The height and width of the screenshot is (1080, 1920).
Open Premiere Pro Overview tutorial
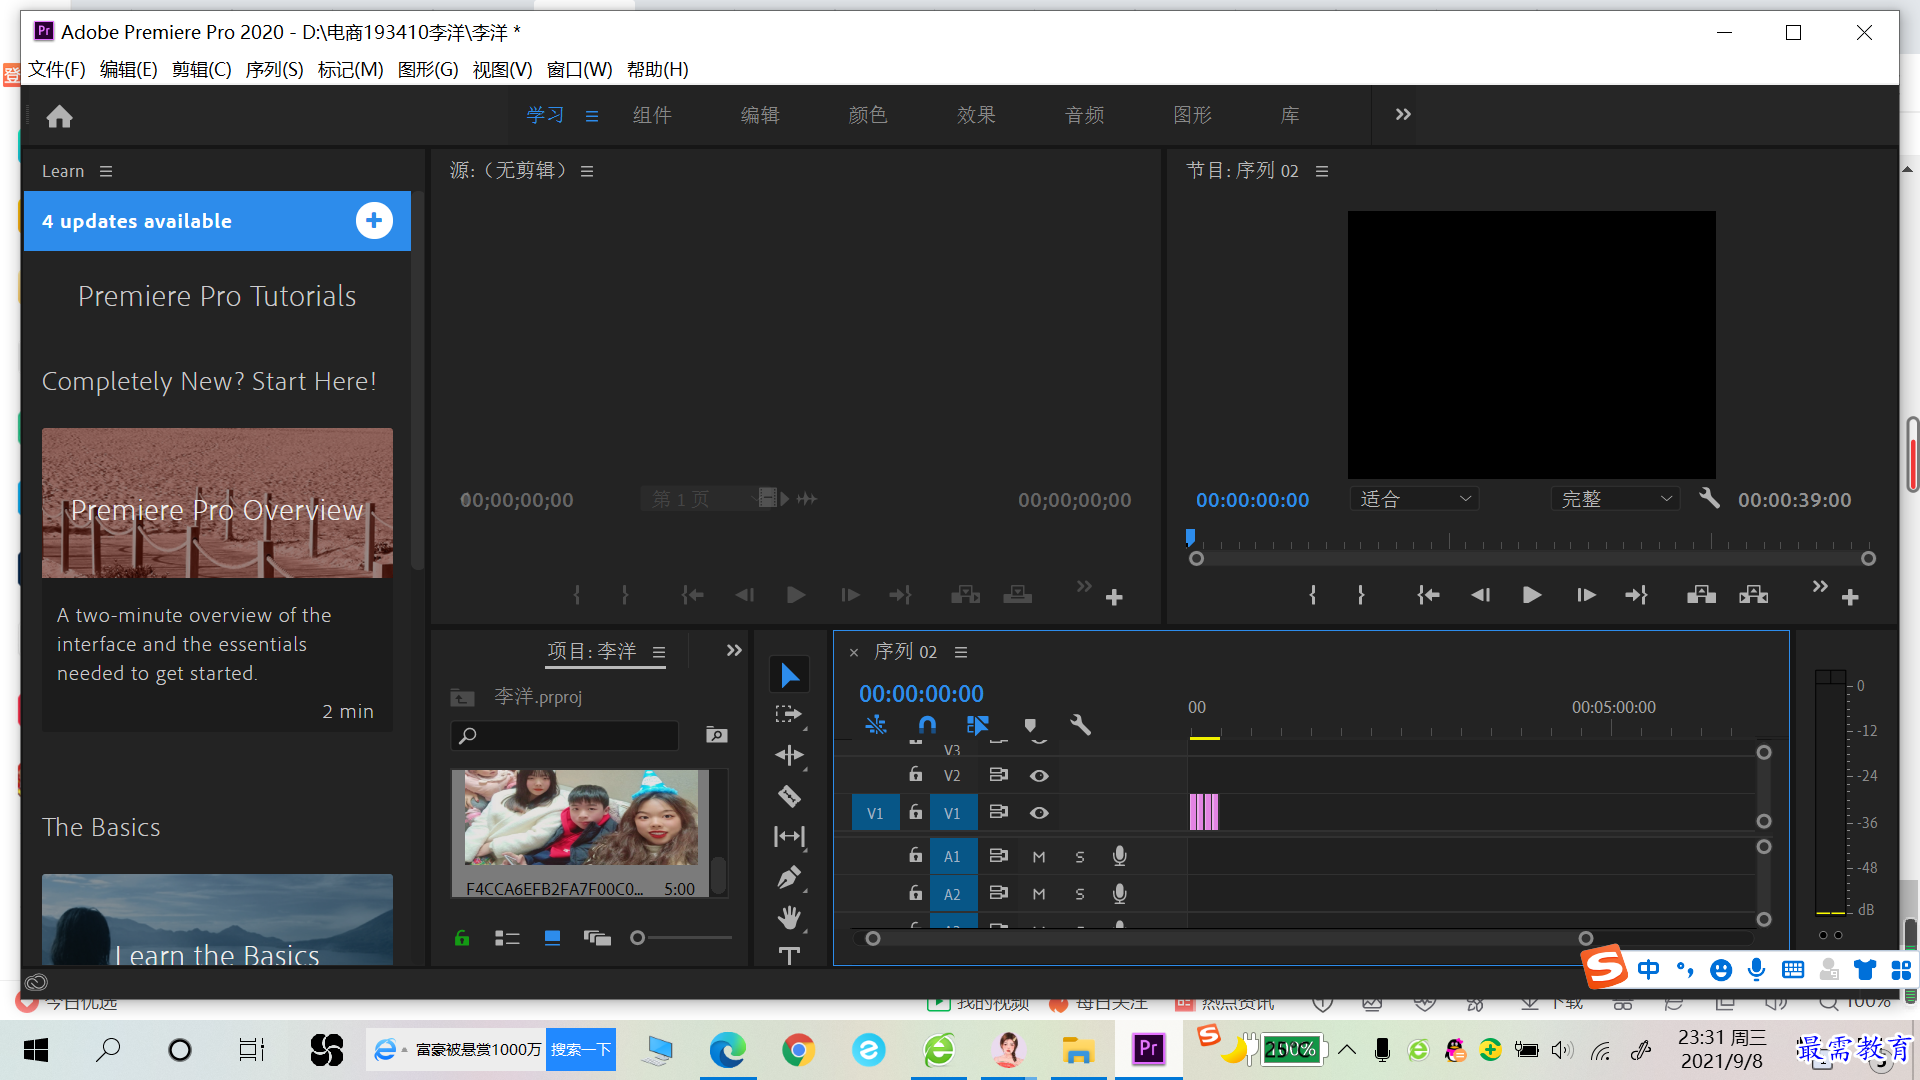(x=217, y=503)
